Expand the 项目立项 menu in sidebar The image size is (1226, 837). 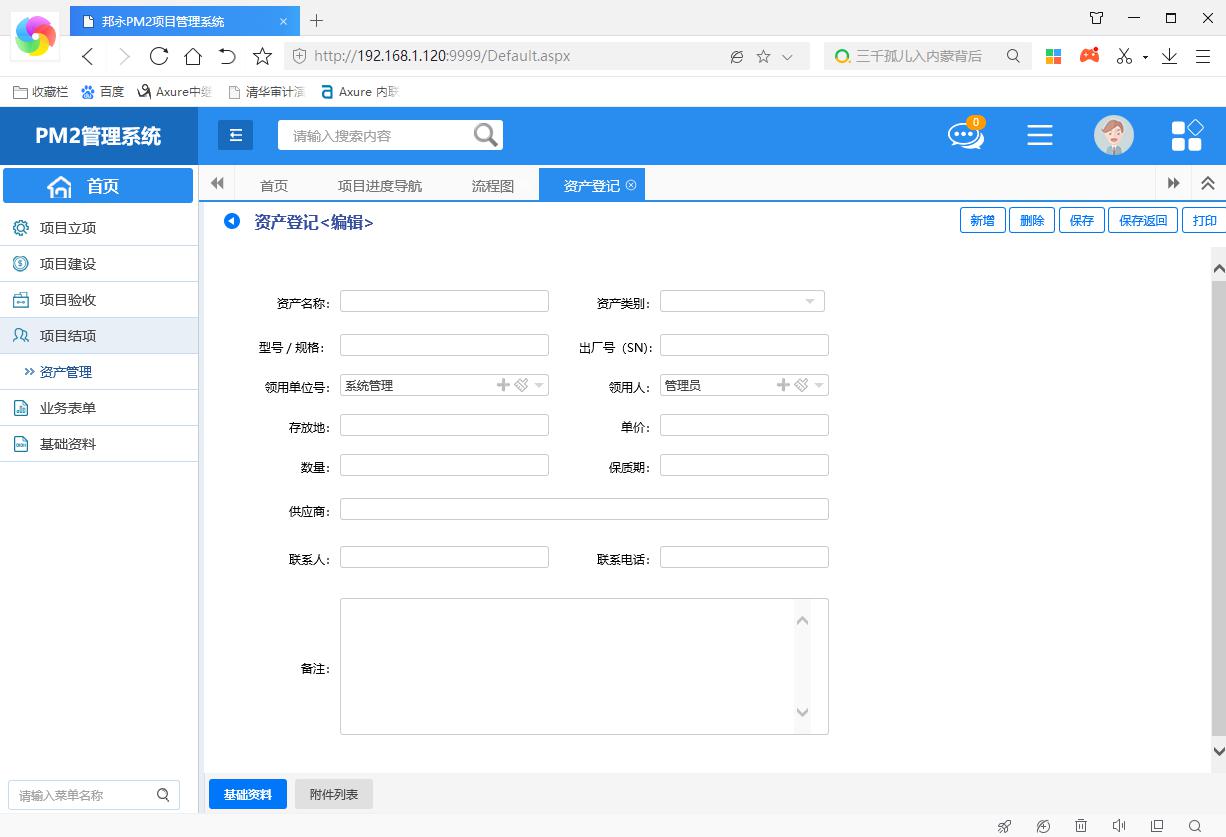click(68, 228)
